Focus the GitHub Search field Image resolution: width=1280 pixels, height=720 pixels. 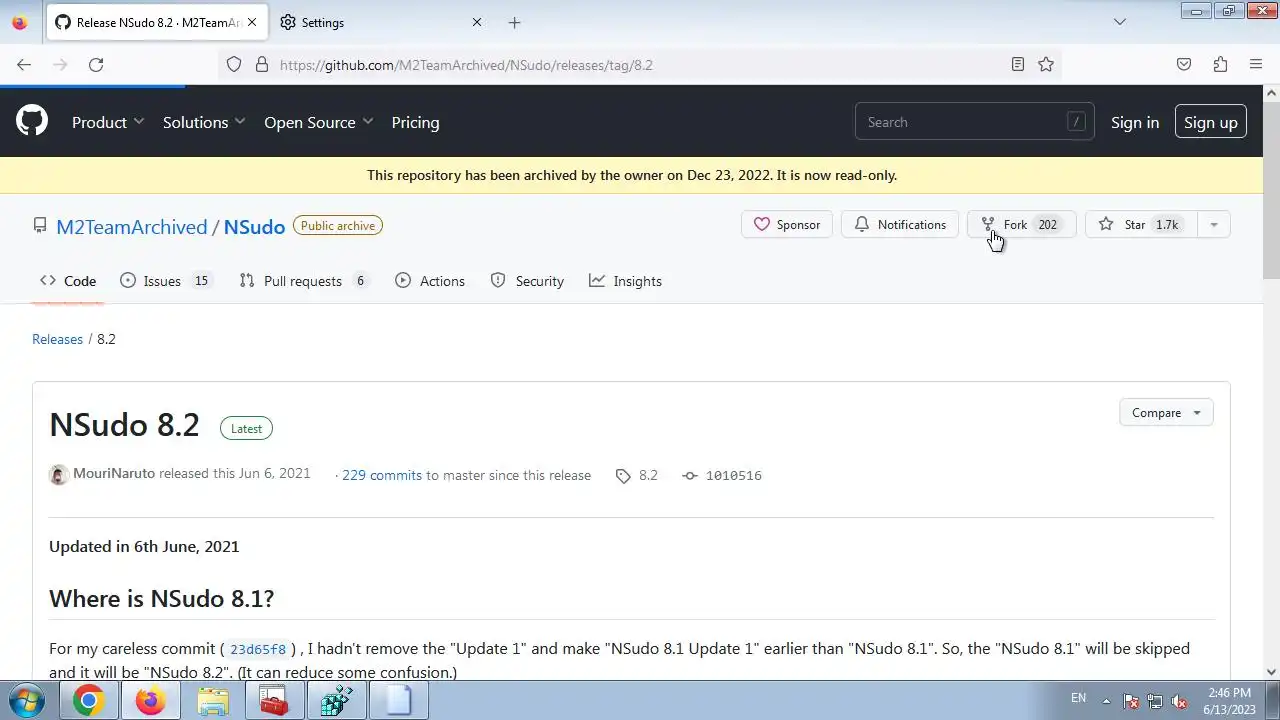click(974, 122)
